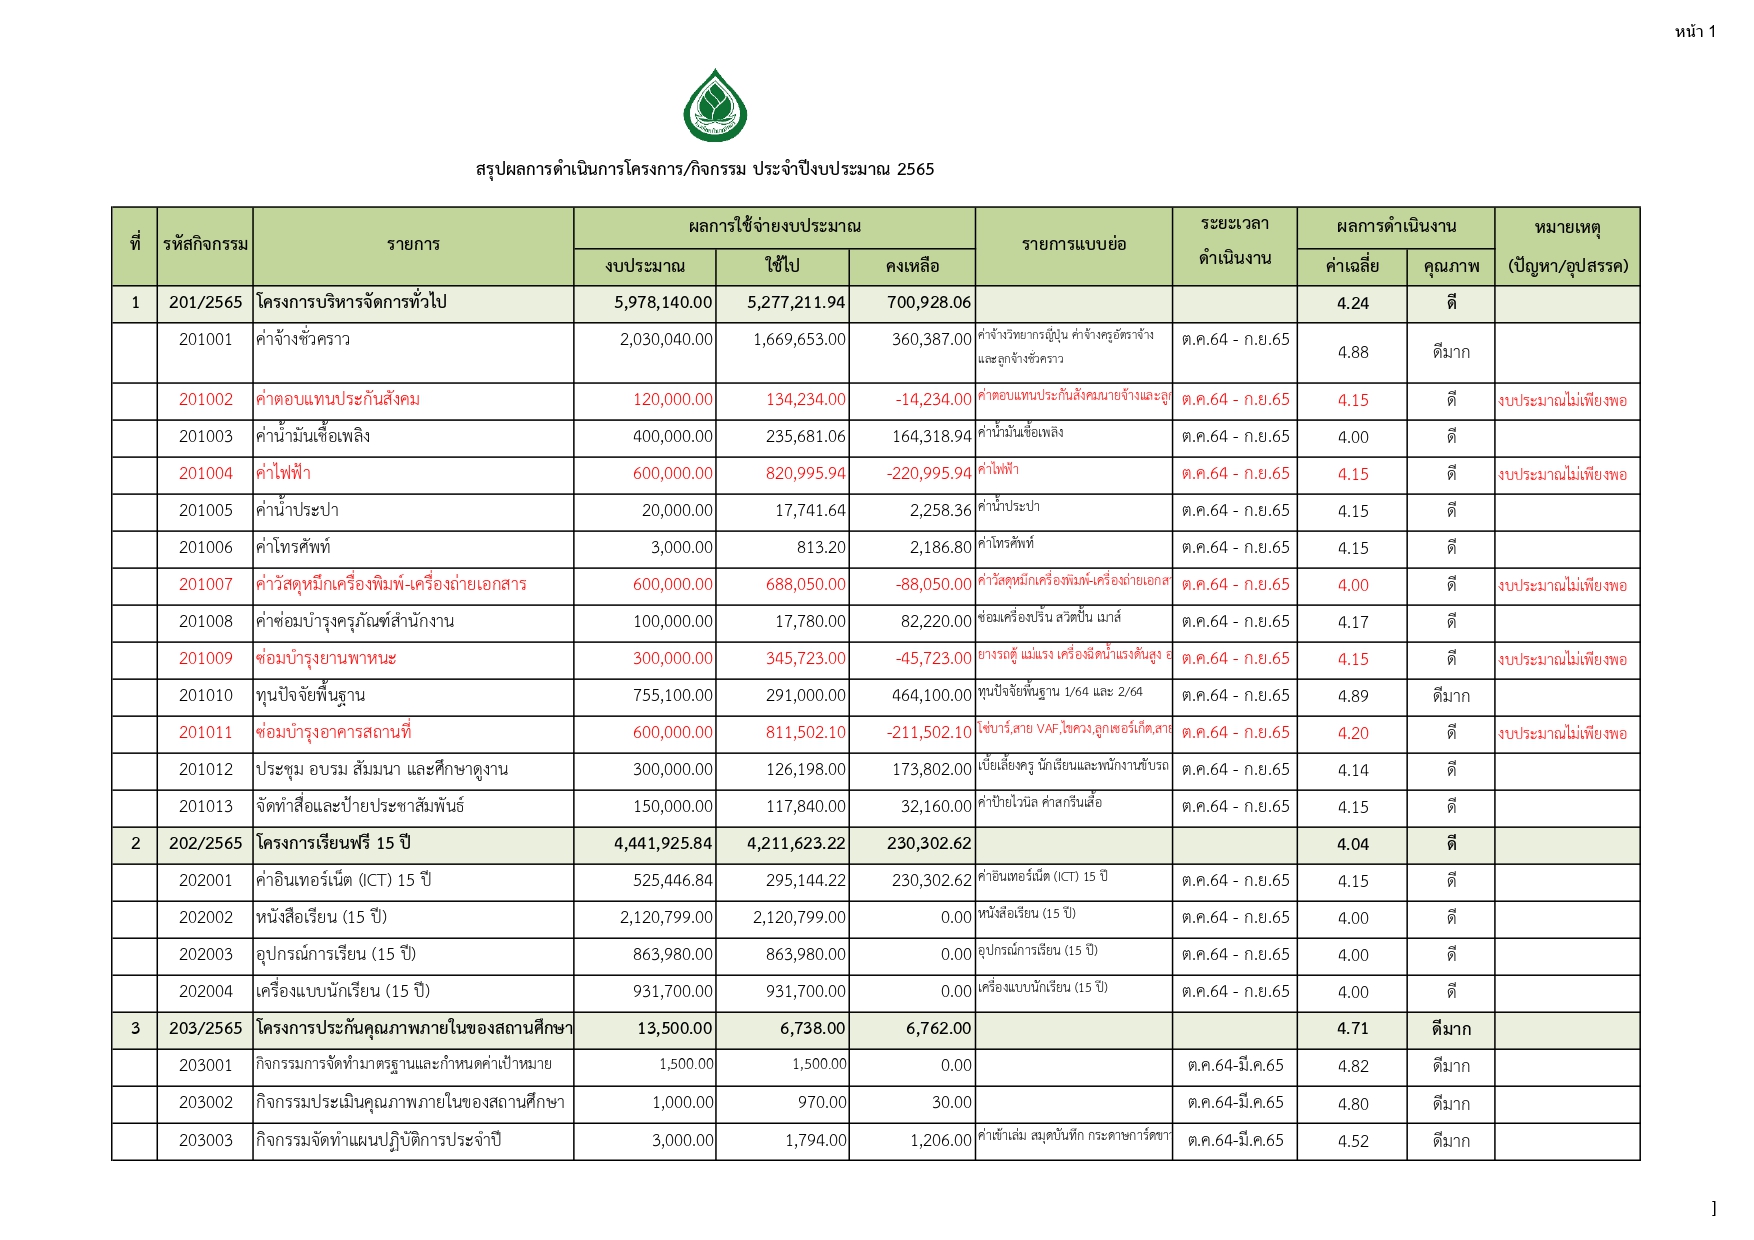
Task: Click the budget total 4,441,925.84
Action: (663, 844)
